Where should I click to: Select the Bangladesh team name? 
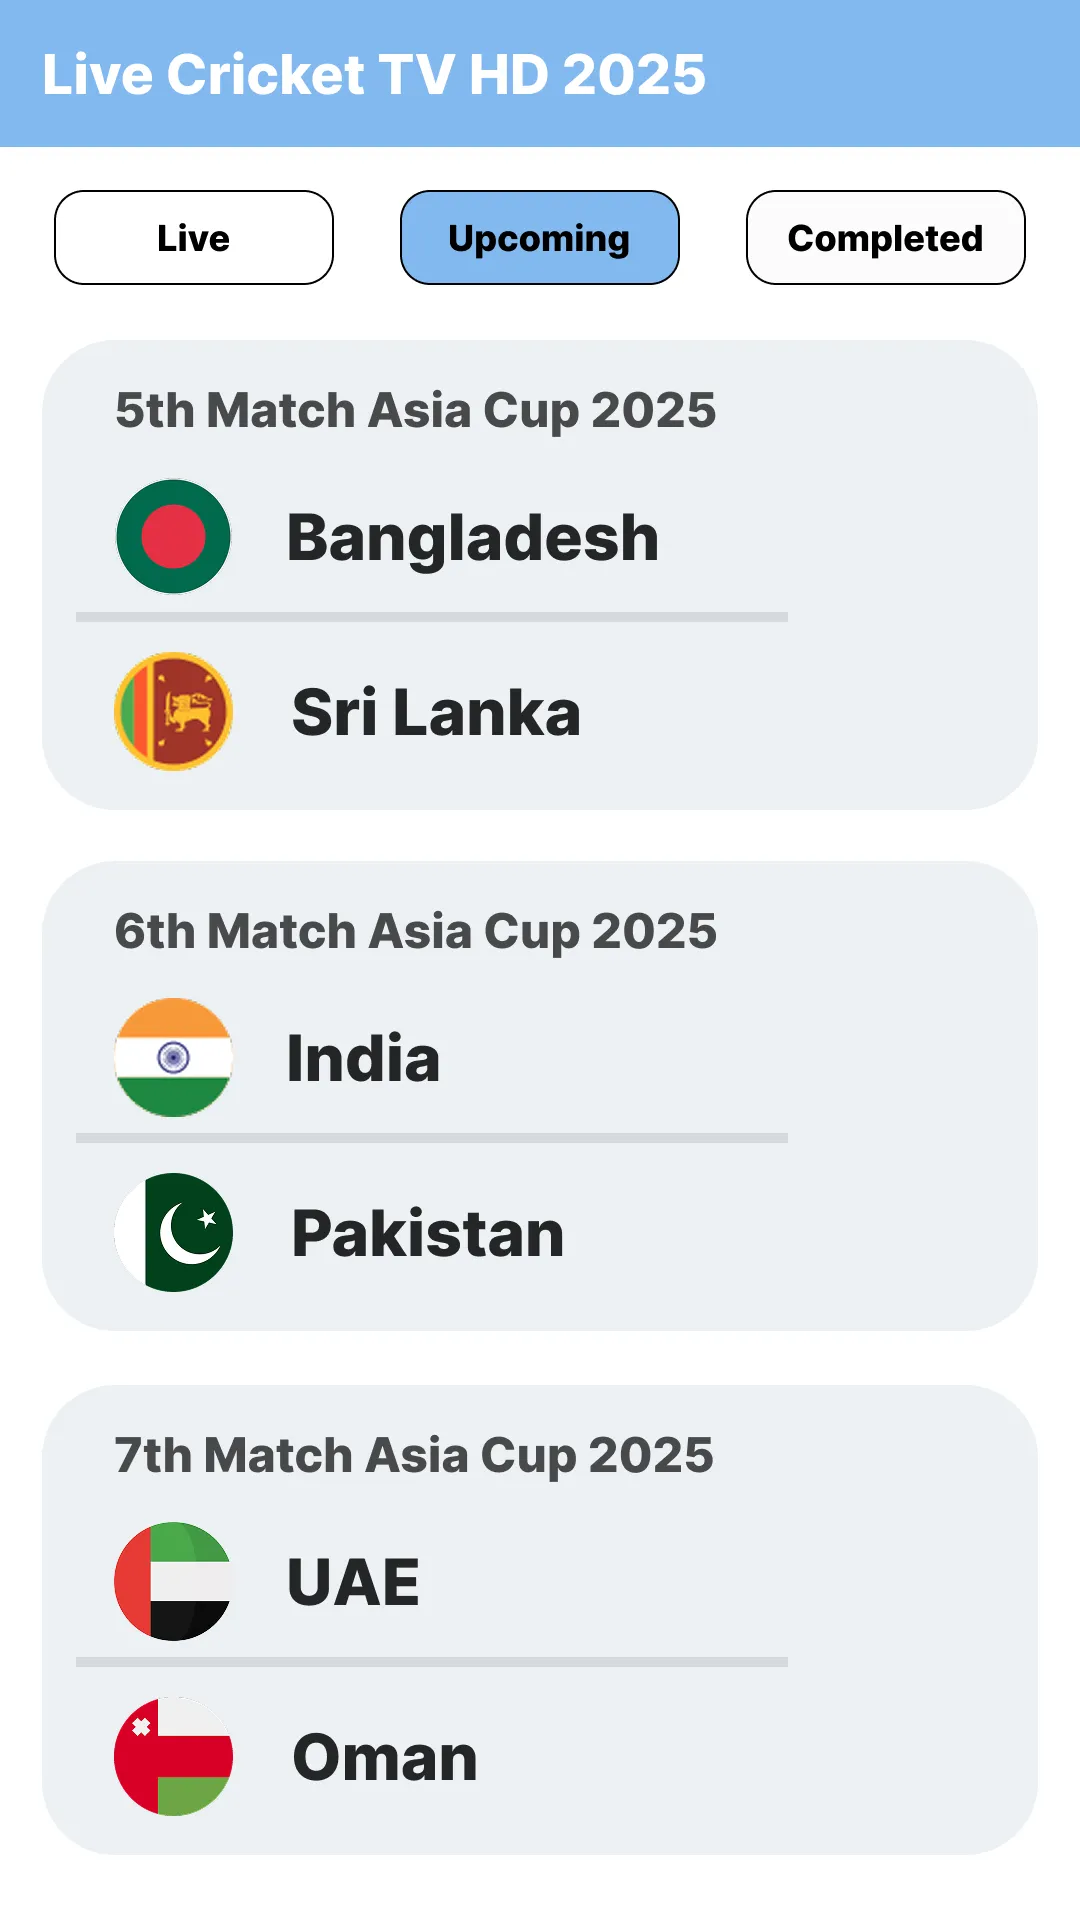472,538
